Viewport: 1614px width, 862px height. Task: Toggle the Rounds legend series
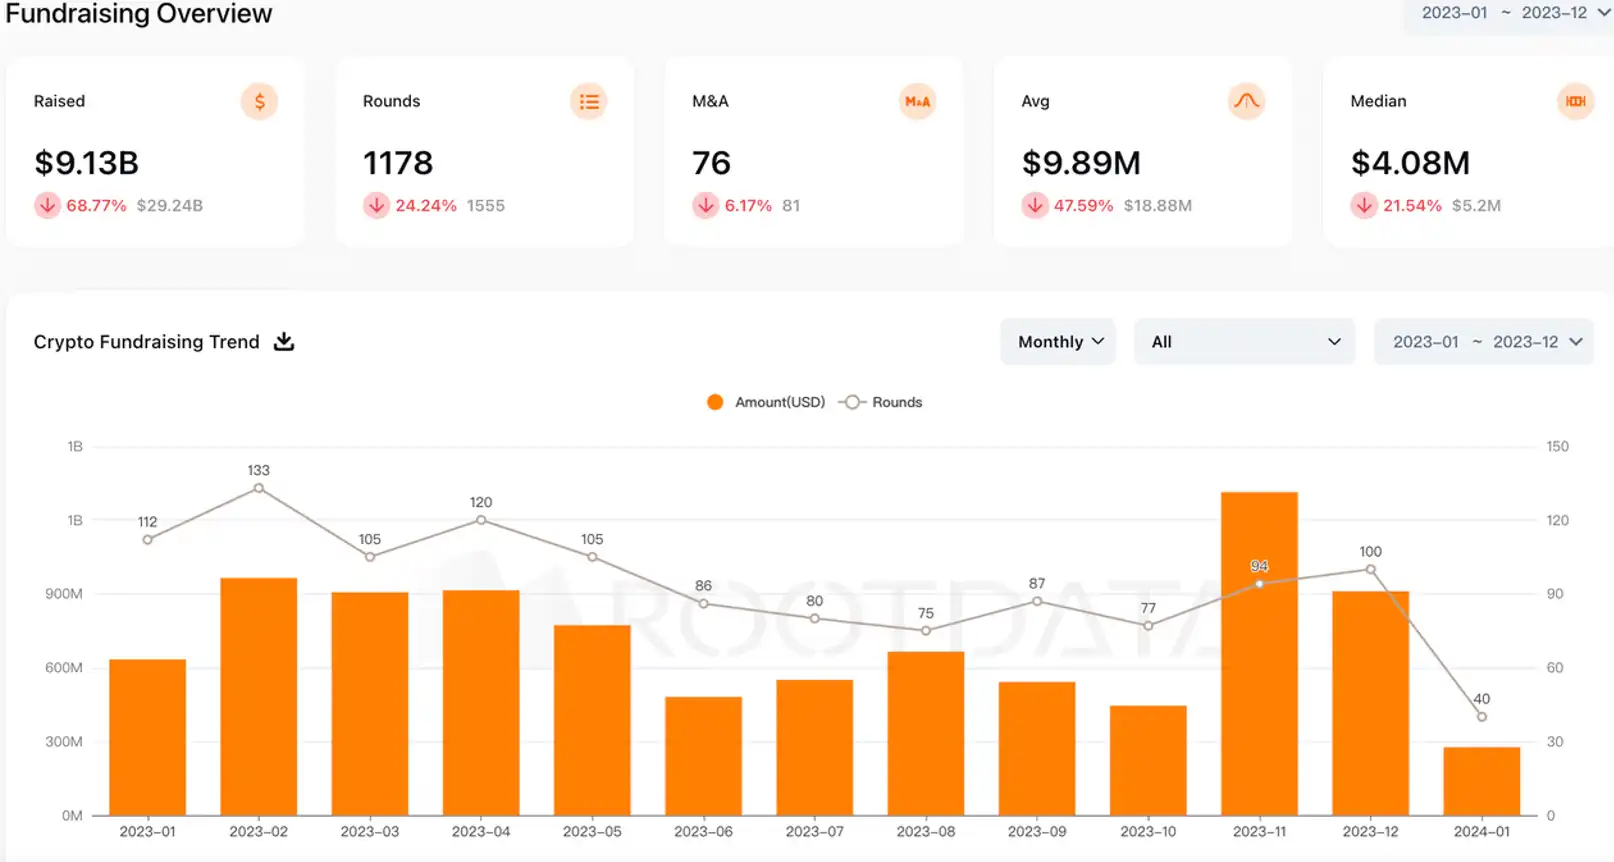(881, 402)
